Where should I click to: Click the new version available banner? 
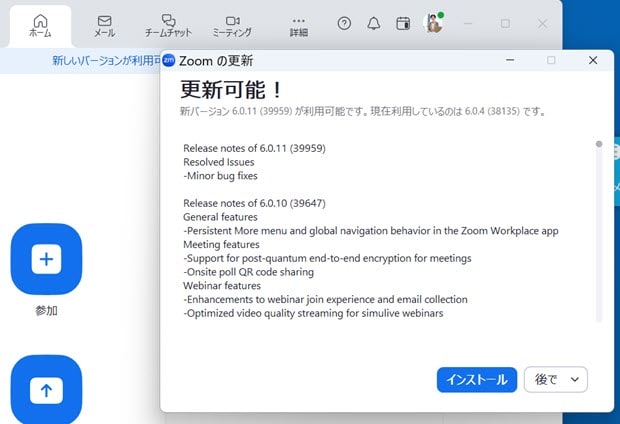pyautogui.click(x=100, y=61)
